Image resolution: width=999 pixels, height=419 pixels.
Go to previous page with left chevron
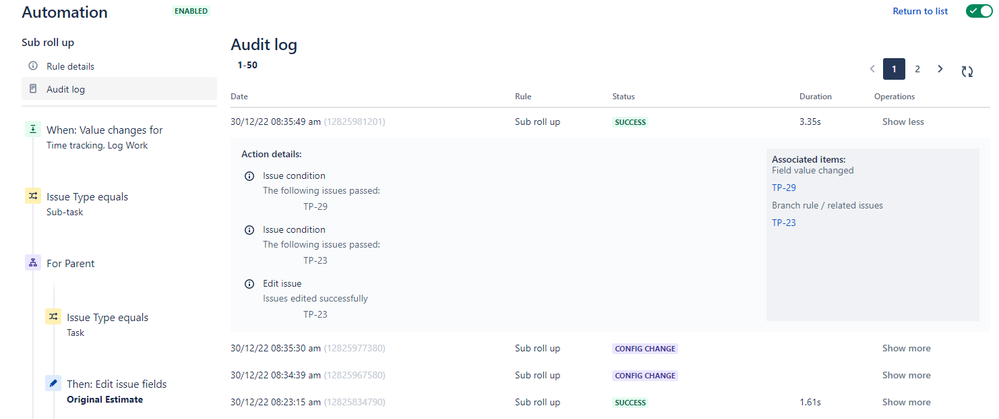(x=872, y=69)
